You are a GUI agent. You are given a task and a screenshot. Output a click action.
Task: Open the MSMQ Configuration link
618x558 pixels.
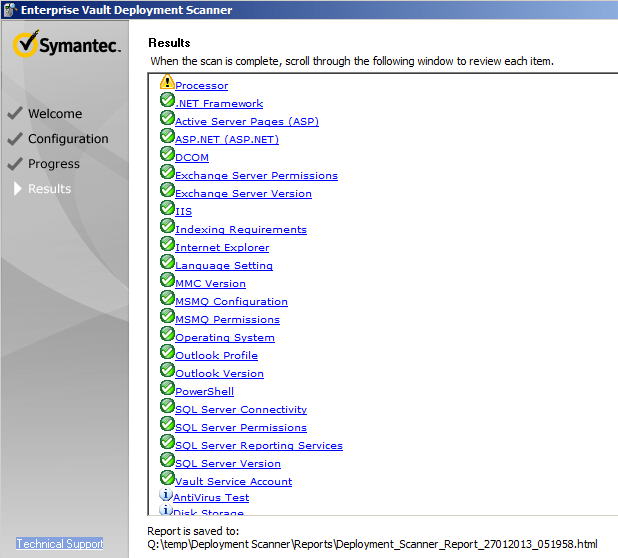tap(231, 302)
